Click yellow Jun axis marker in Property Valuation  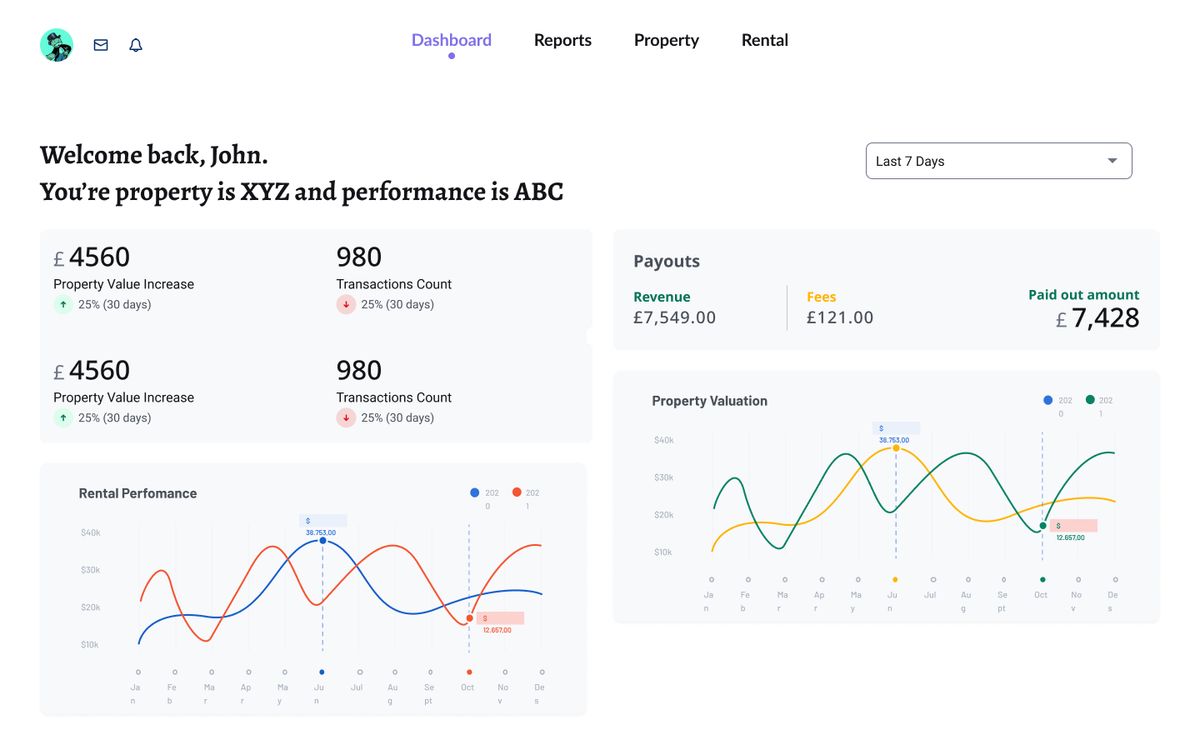tap(895, 579)
